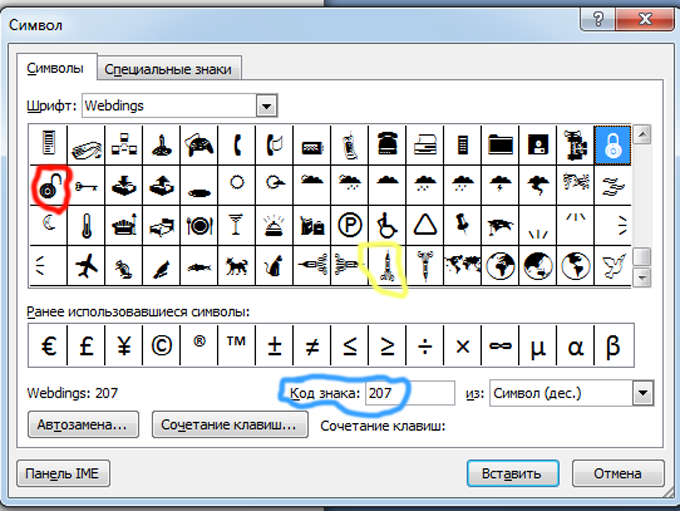Choose the joystick symbol
Screen dimensions: 680x511
[x=161, y=145]
